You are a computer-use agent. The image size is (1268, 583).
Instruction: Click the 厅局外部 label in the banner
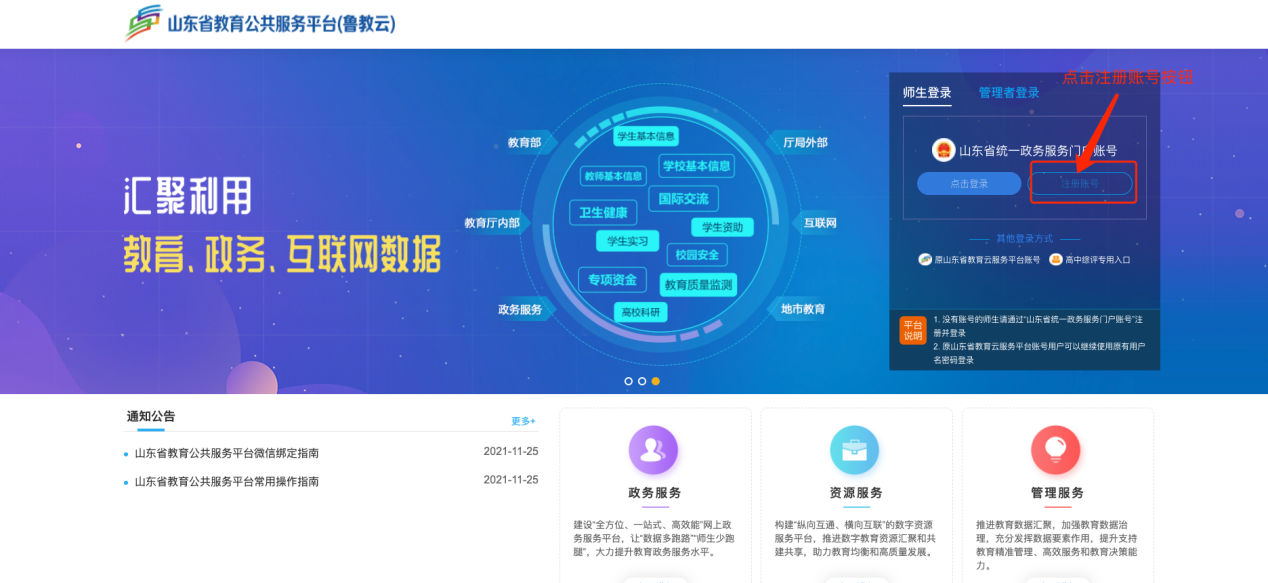(805, 143)
